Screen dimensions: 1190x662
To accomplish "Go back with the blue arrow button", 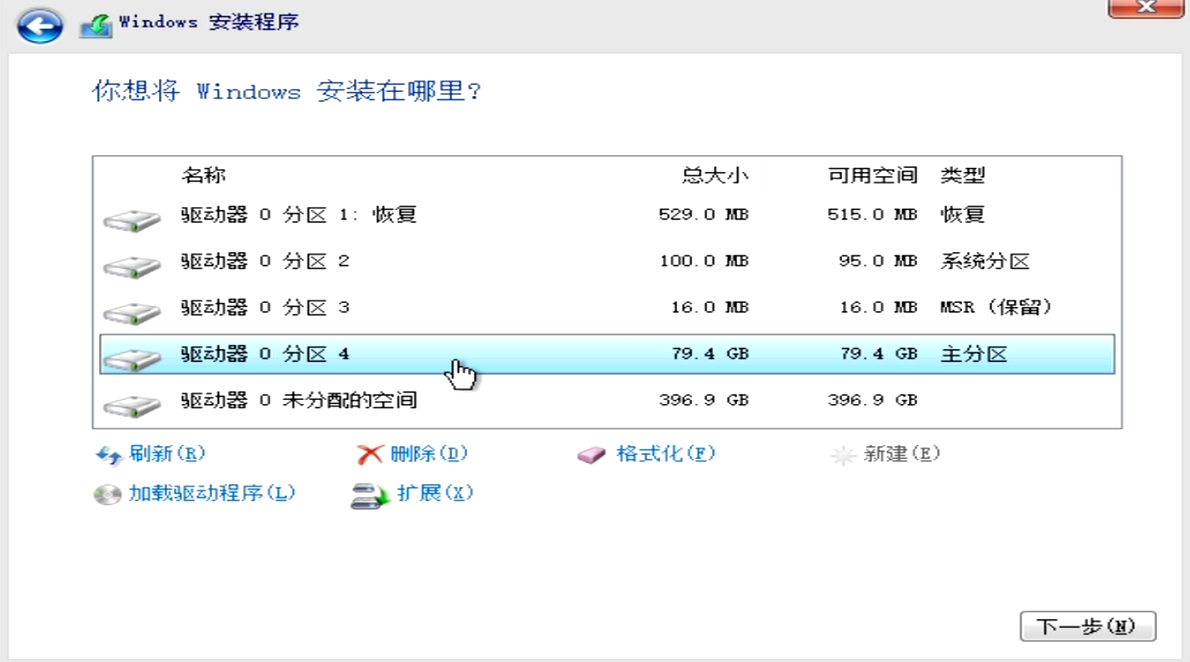I will click(x=40, y=26).
